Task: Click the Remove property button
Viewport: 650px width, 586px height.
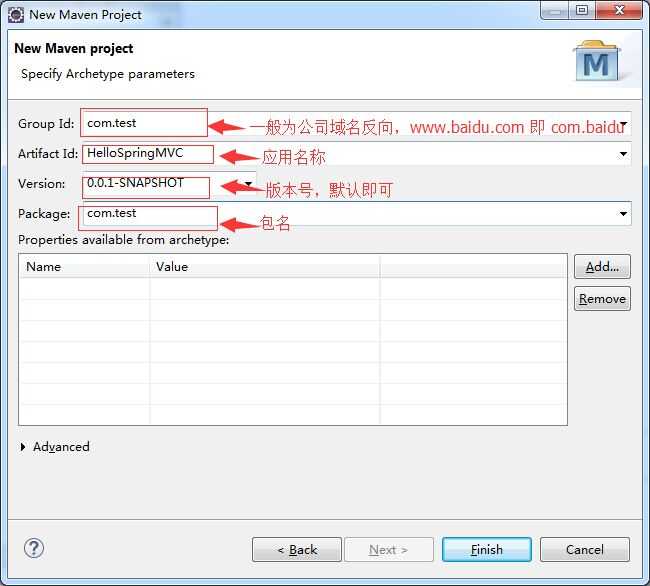Action: coord(602,299)
